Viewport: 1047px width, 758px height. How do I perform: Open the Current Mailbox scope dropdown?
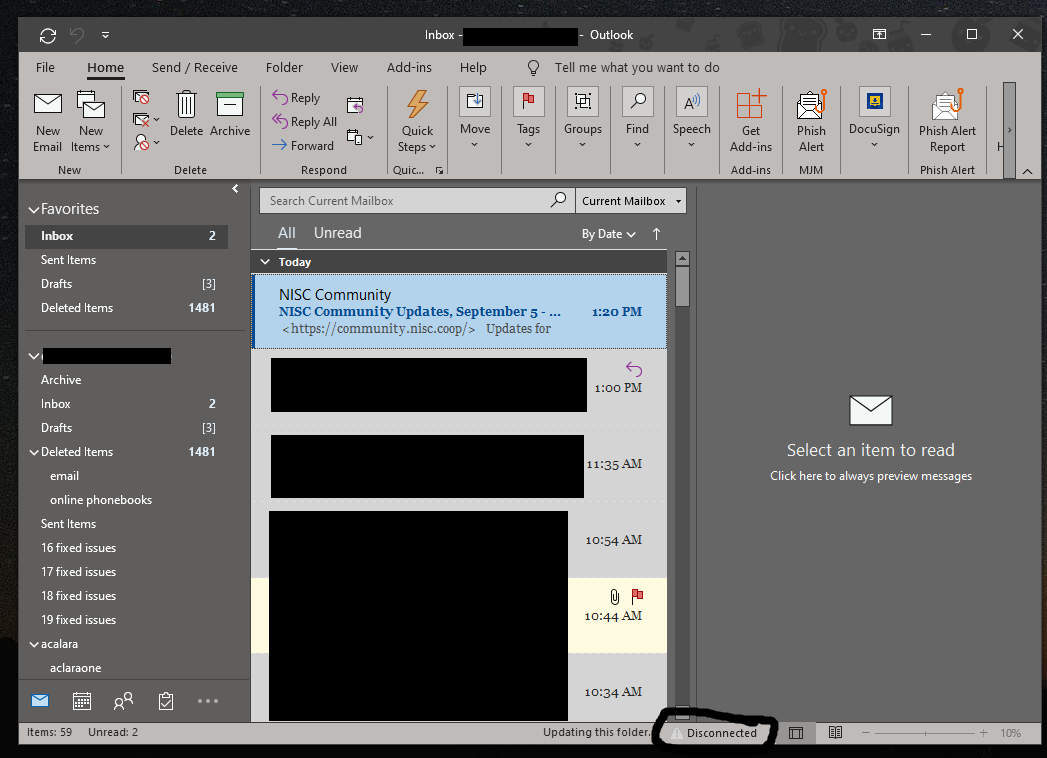(x=630, y=200)
